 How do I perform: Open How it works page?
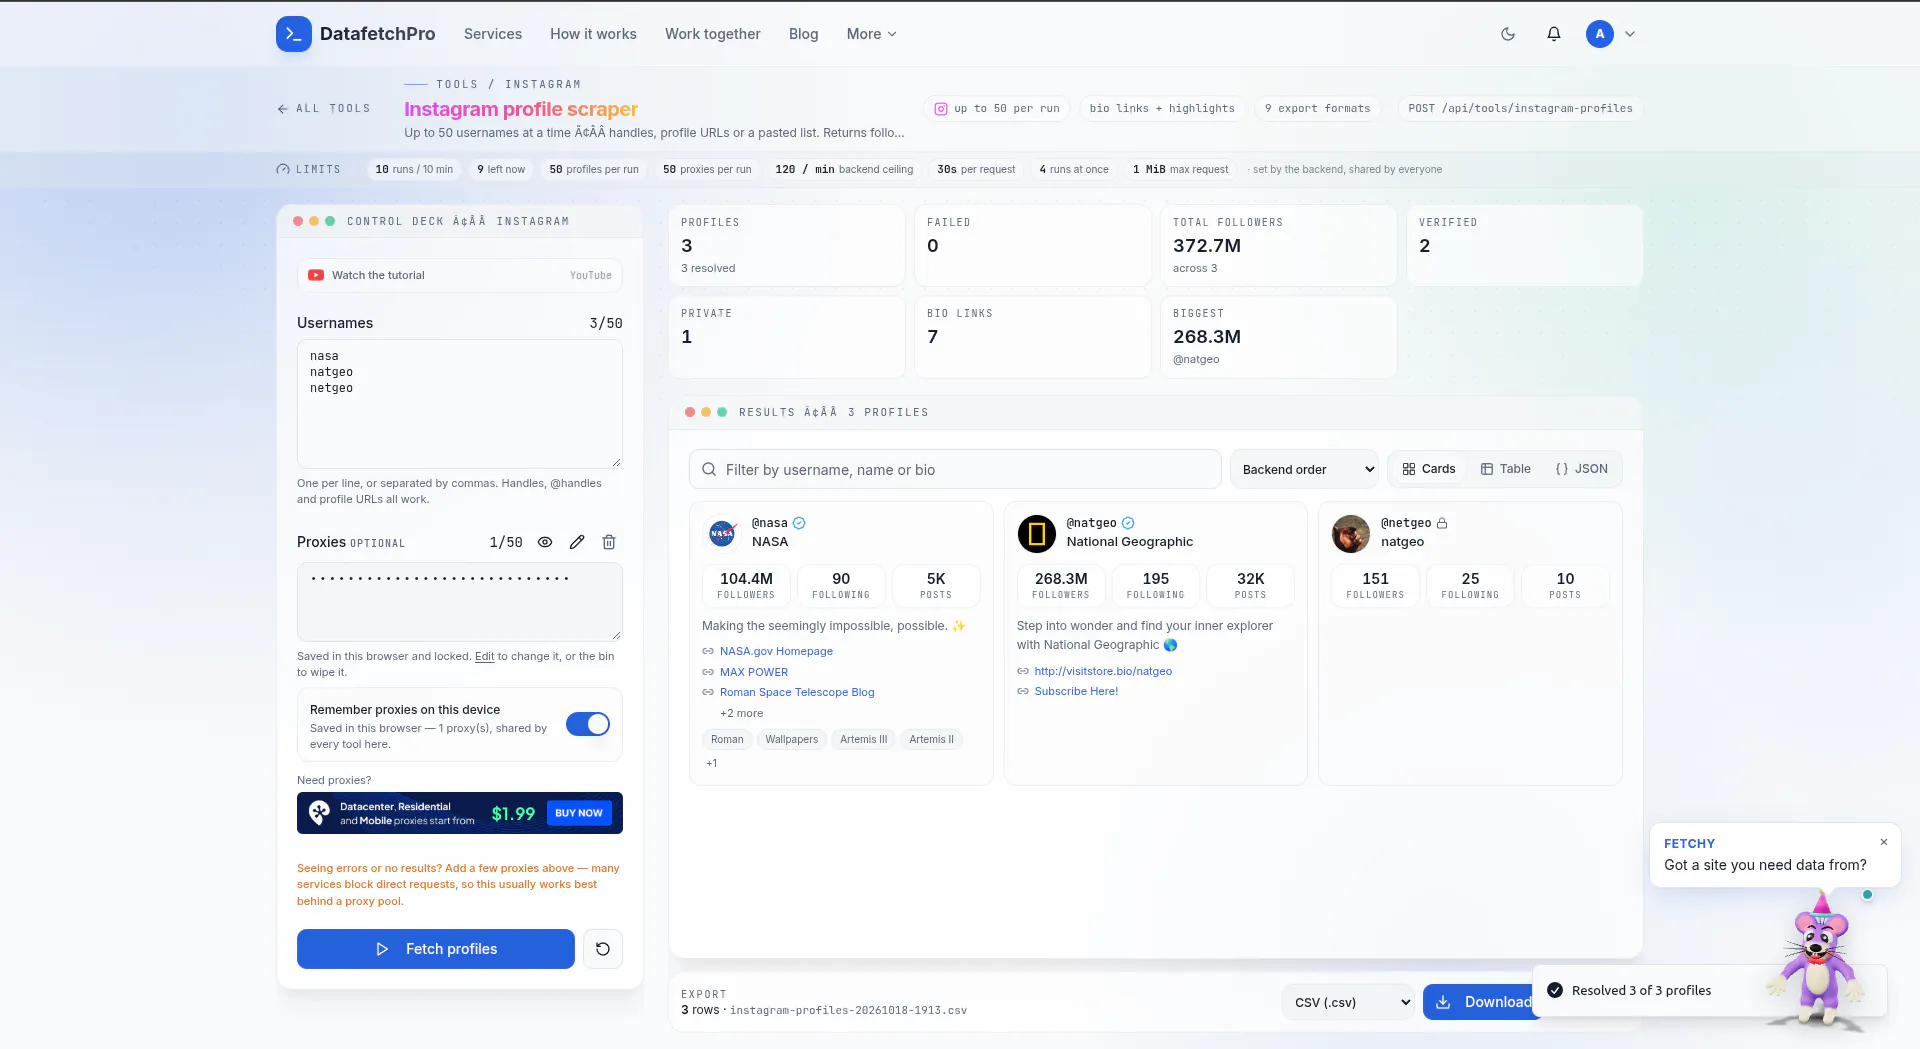593,34
